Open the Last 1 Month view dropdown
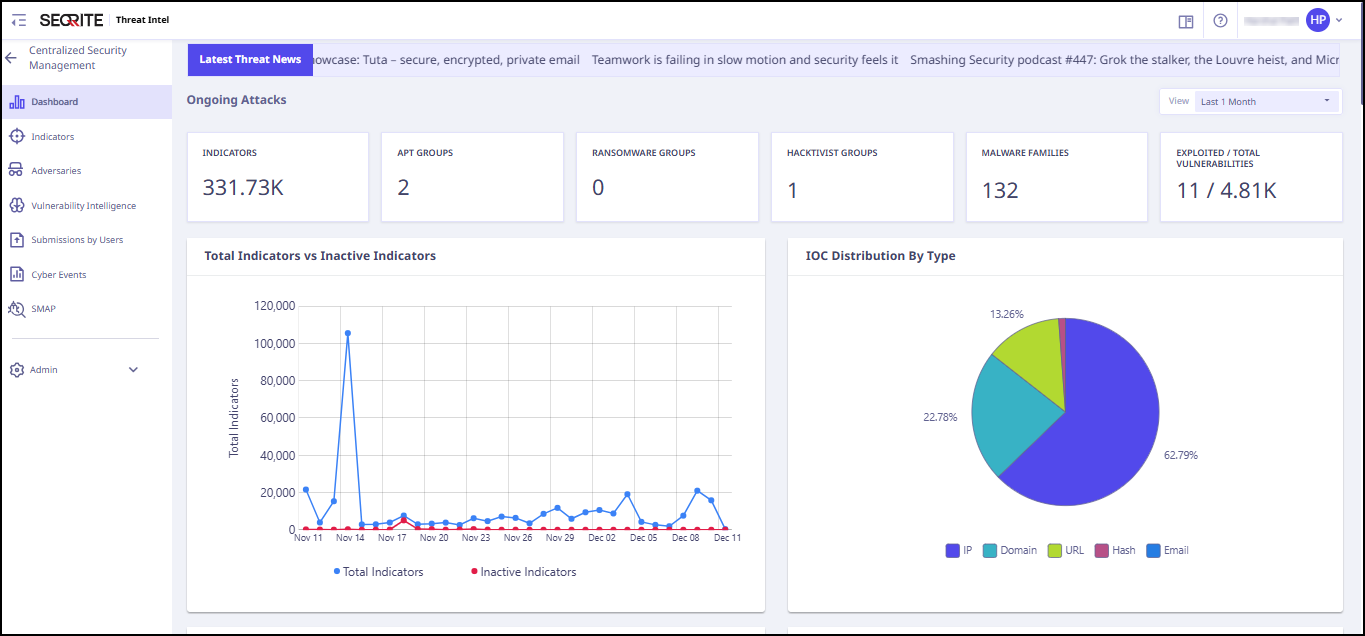The height and width of the screenshot is (636, 1365). (x=1265, y=101)
